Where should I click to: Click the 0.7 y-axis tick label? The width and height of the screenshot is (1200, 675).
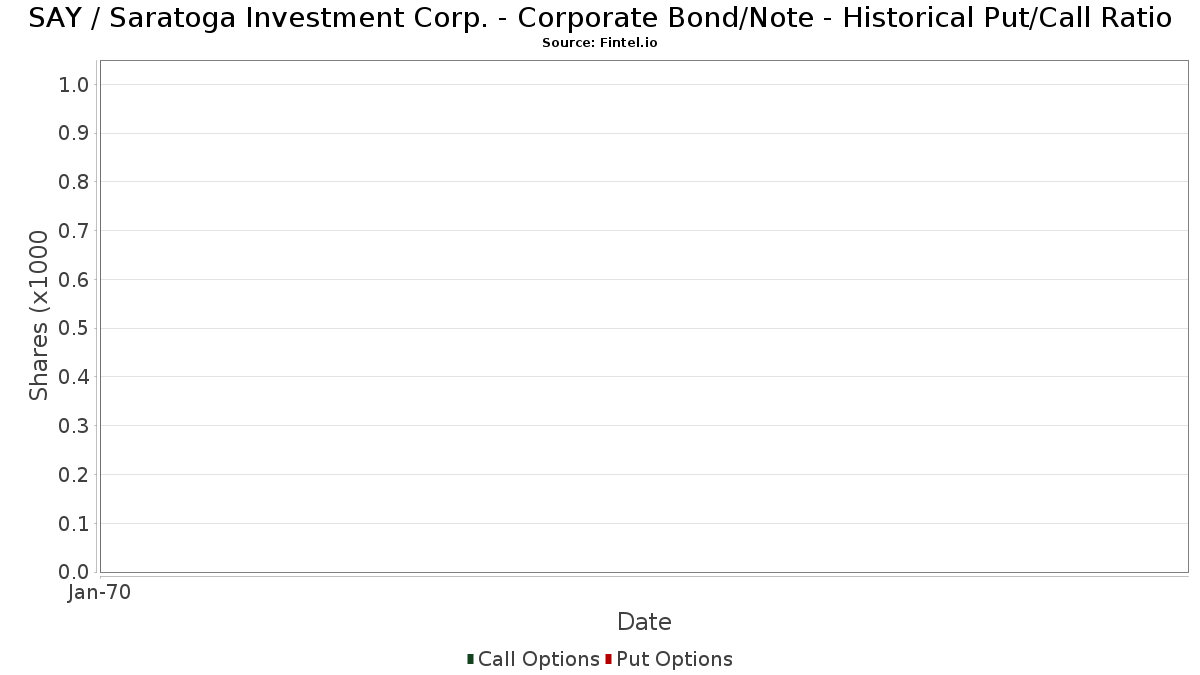(x=74, y=231)
